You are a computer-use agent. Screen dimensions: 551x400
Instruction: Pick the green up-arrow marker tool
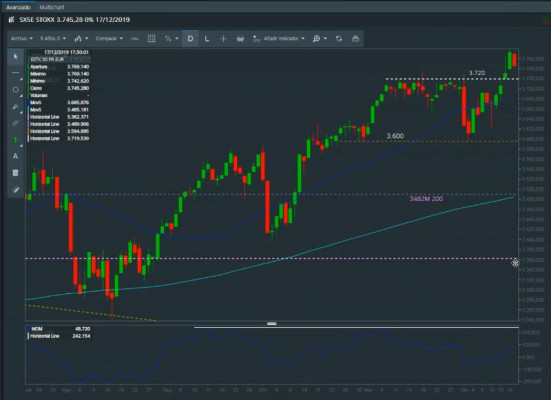pos(15,140)
